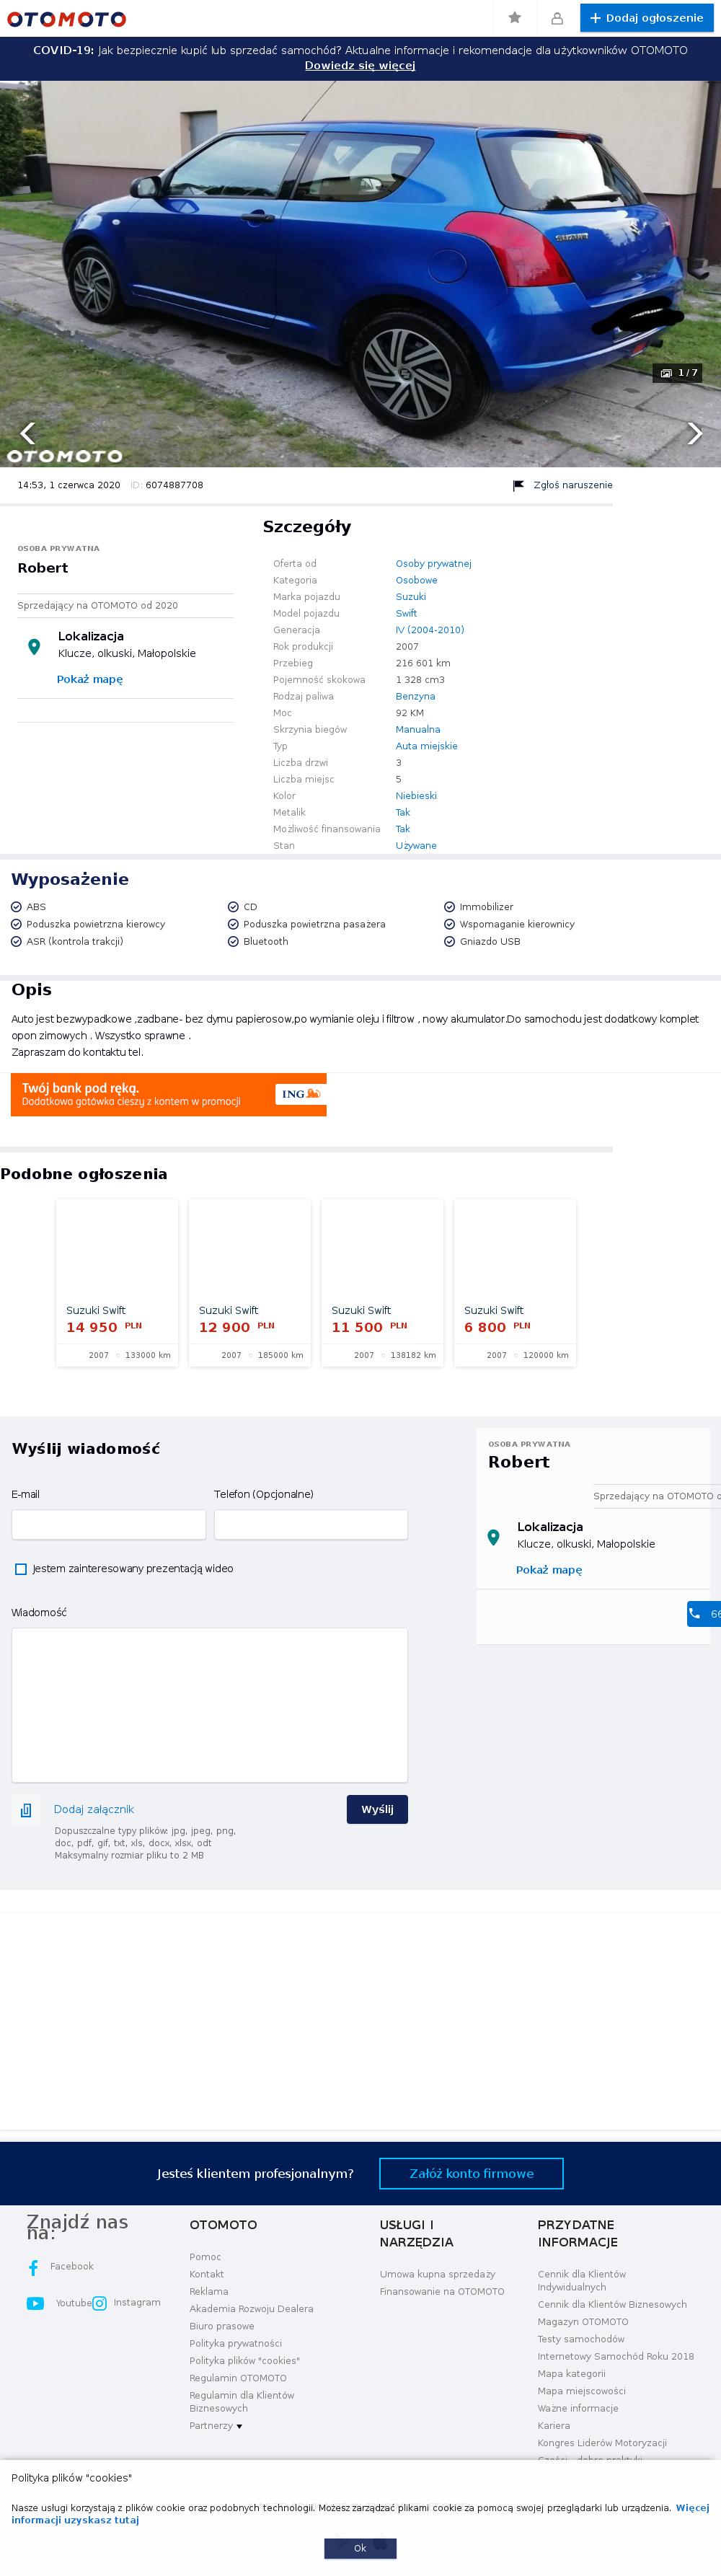
Task: Click Pokaż mapę link under Lokalizacja
Action: click(x=90, y=679)
